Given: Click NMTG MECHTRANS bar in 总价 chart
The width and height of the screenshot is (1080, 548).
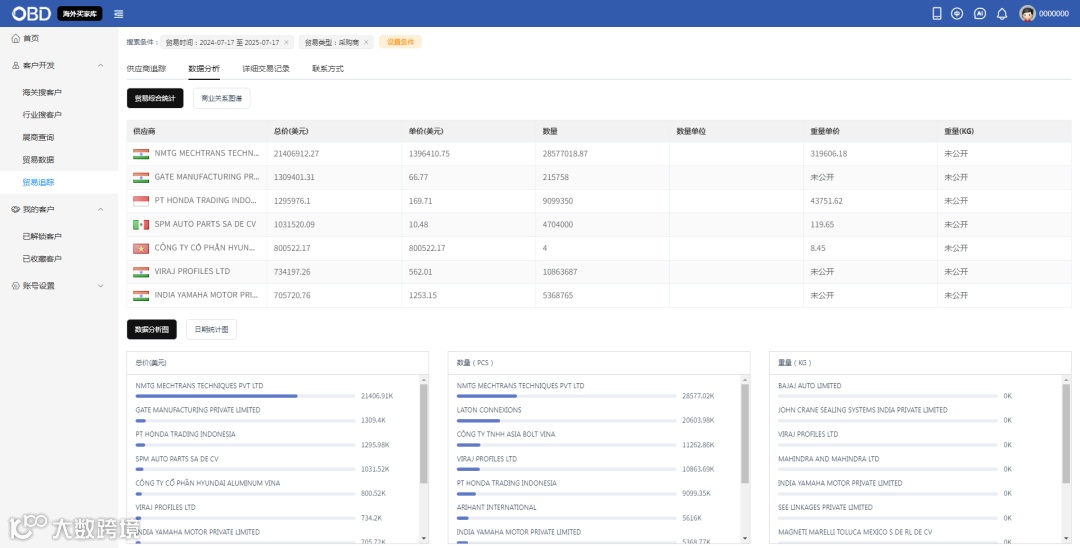Looking at the screenshot, I should point(216,396).
